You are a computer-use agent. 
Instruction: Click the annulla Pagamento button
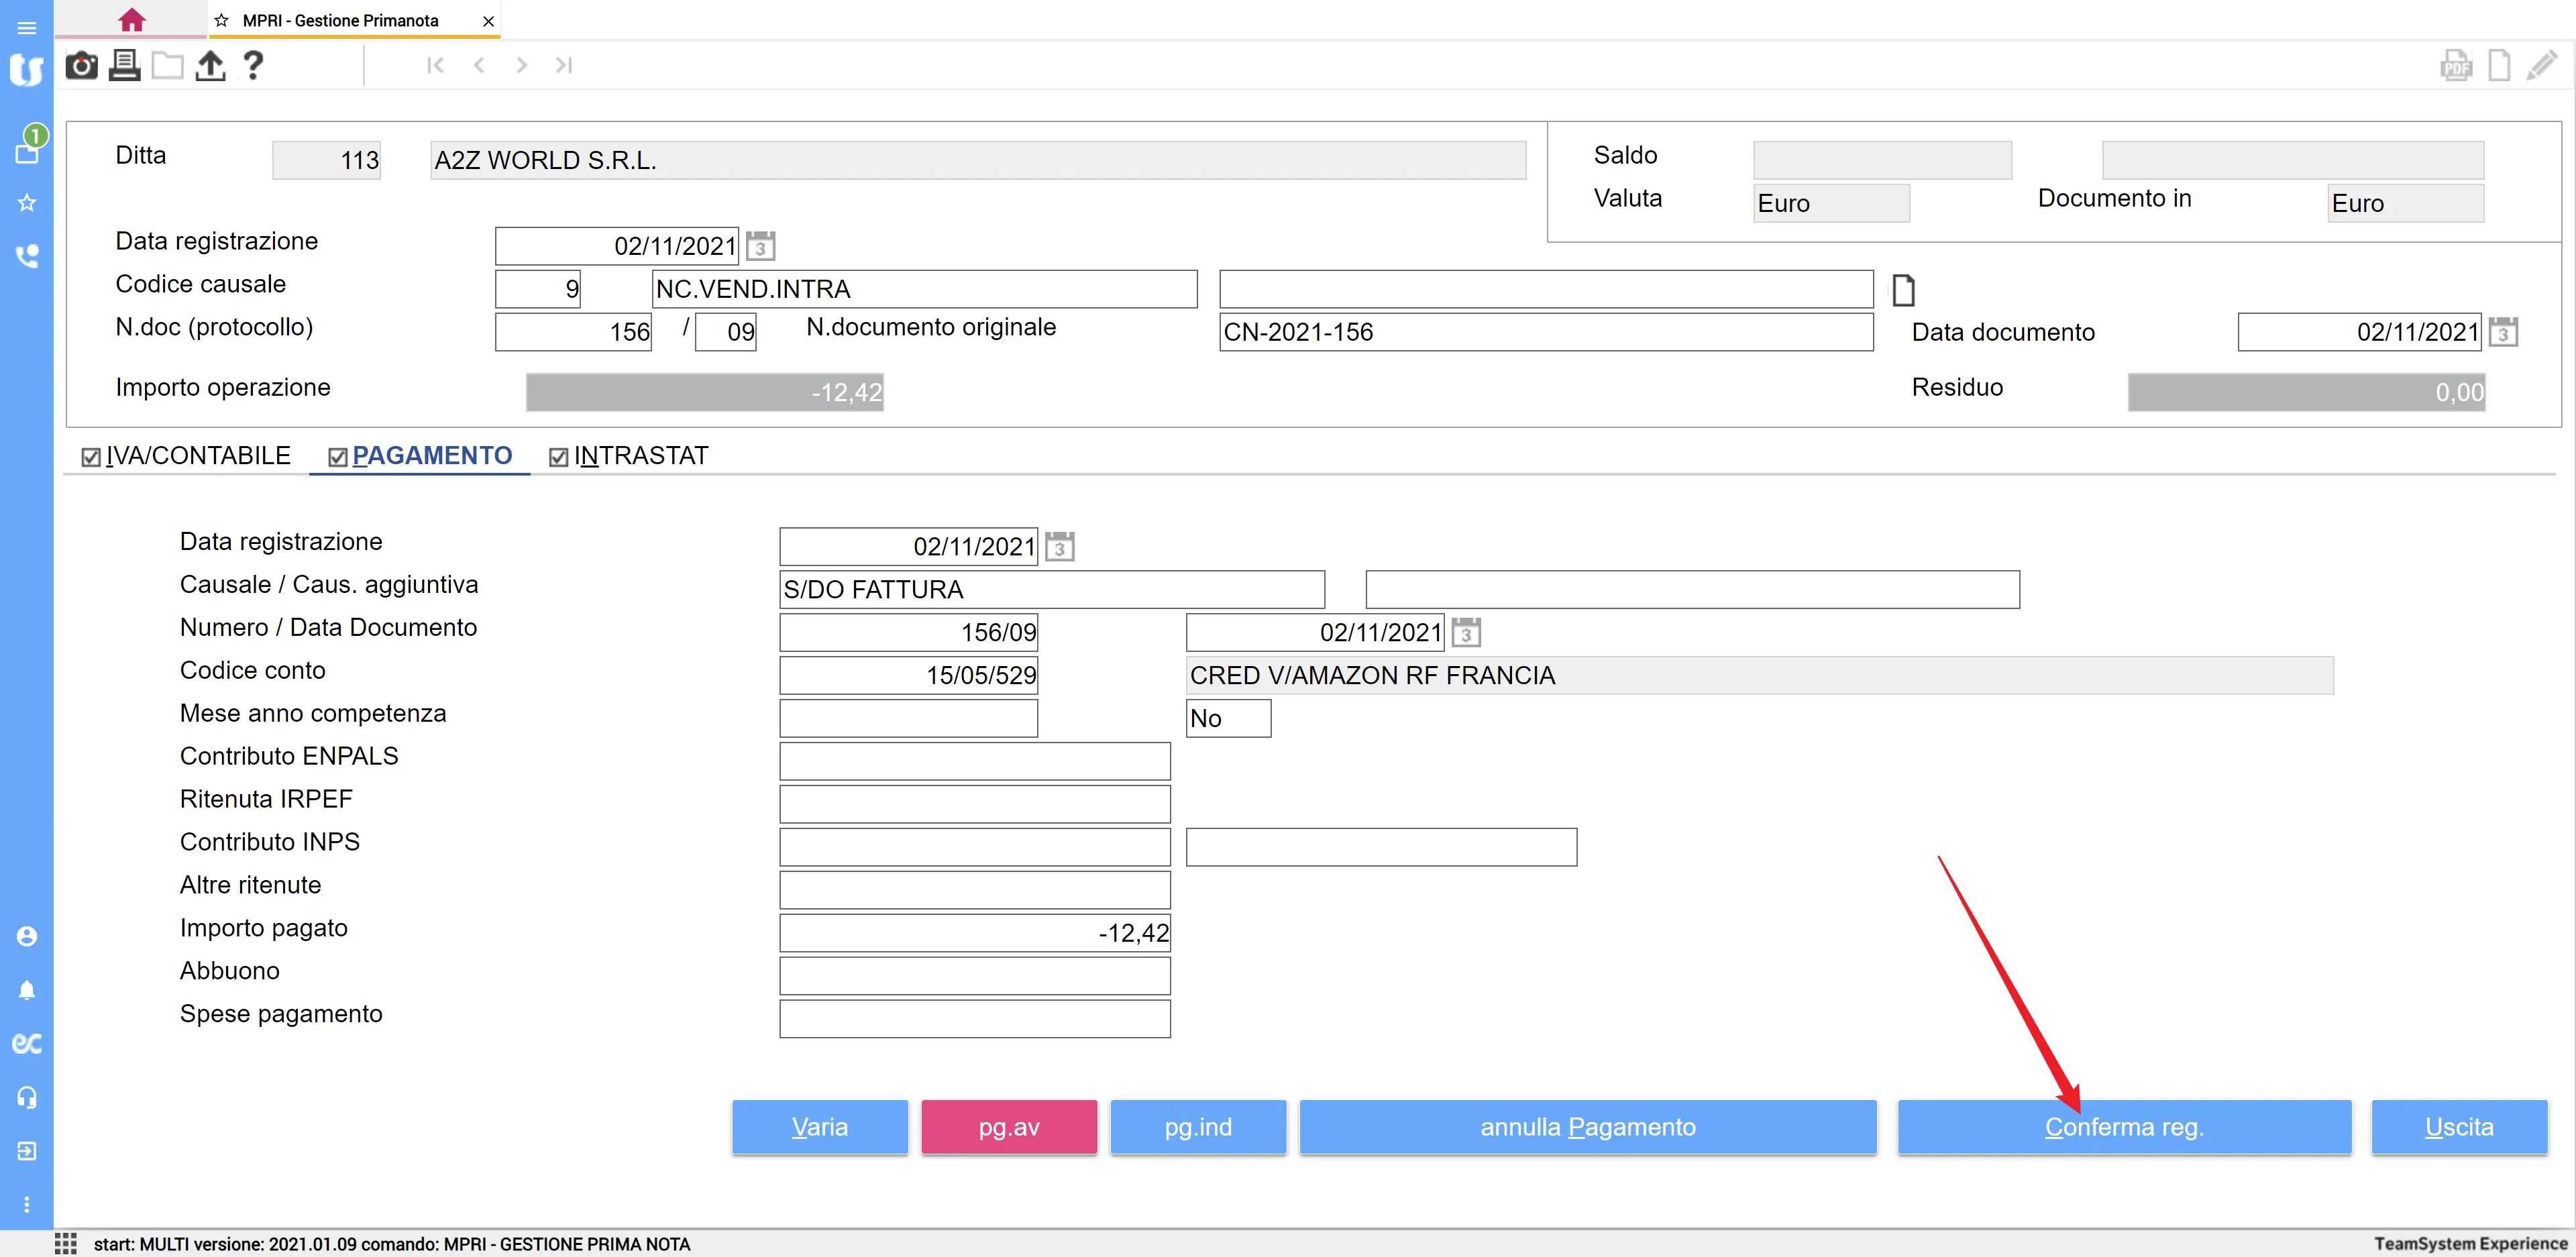pos(1587,1127)
